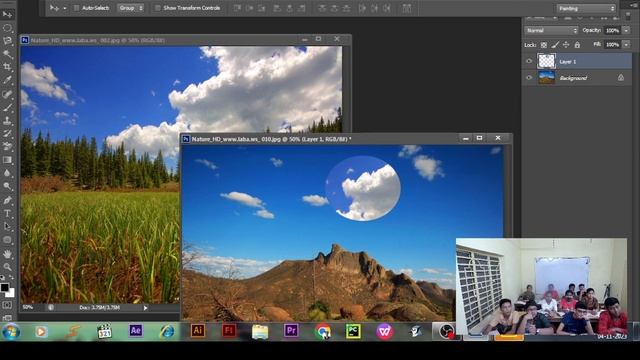Select the Elliptical Marquee tool
The width and height of the screenshot is (640, 360).
pyautogui.click(x=7, y=28)
